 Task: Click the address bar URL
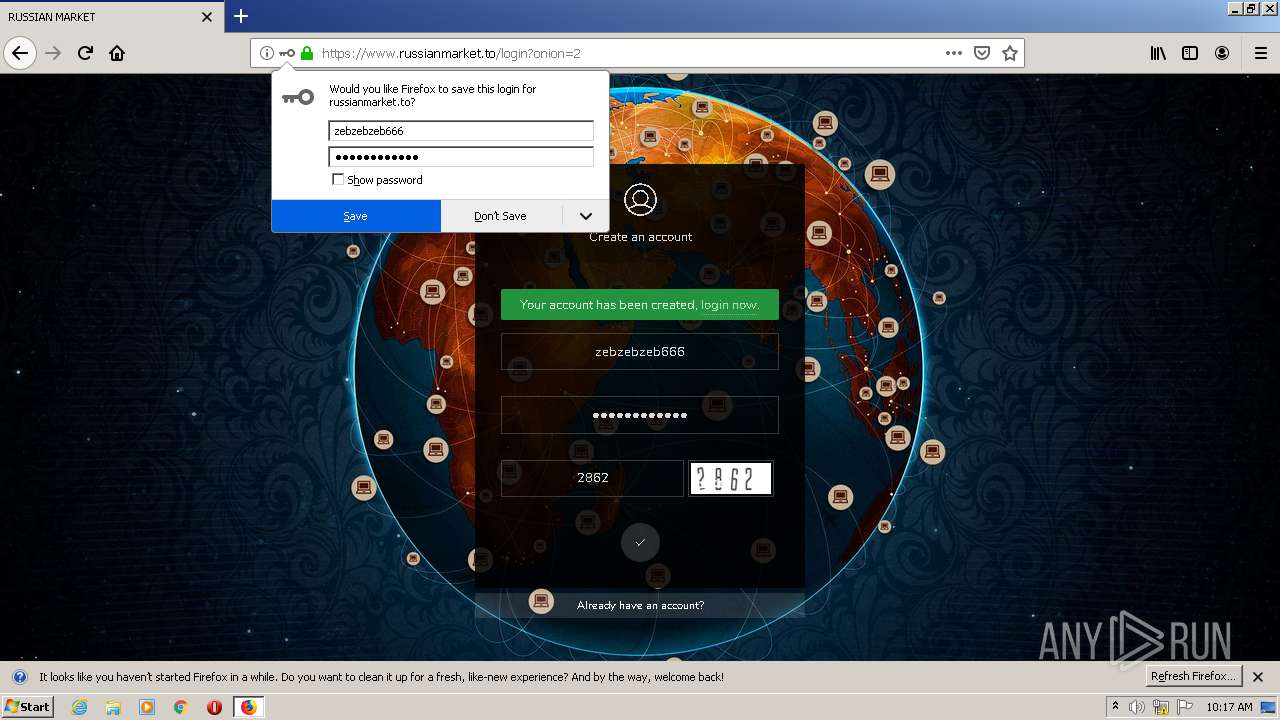(x=628, y=53)
